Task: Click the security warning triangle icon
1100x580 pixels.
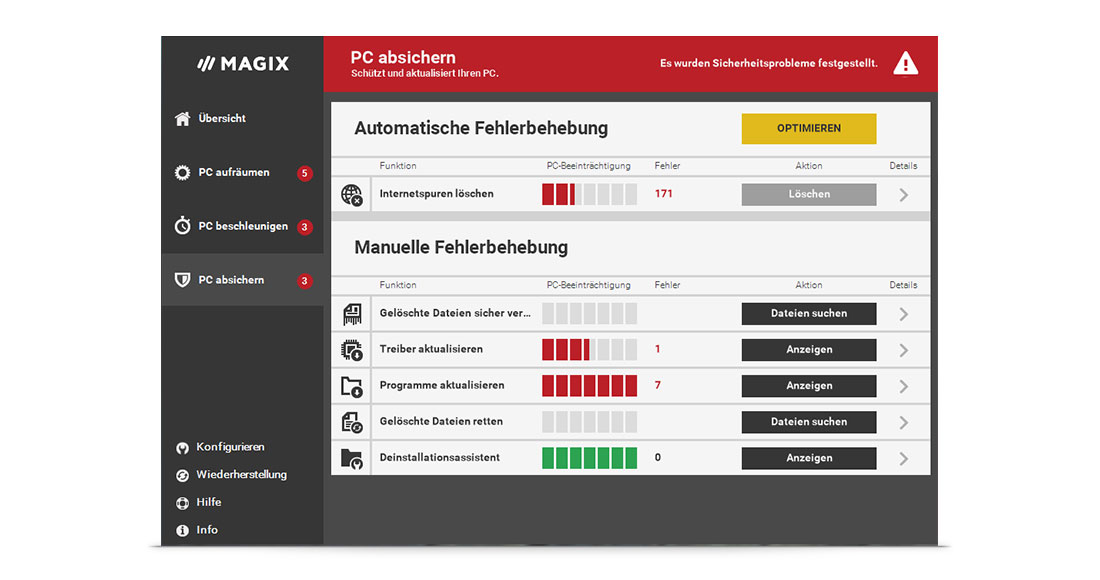Action: (x=905, y=62)
